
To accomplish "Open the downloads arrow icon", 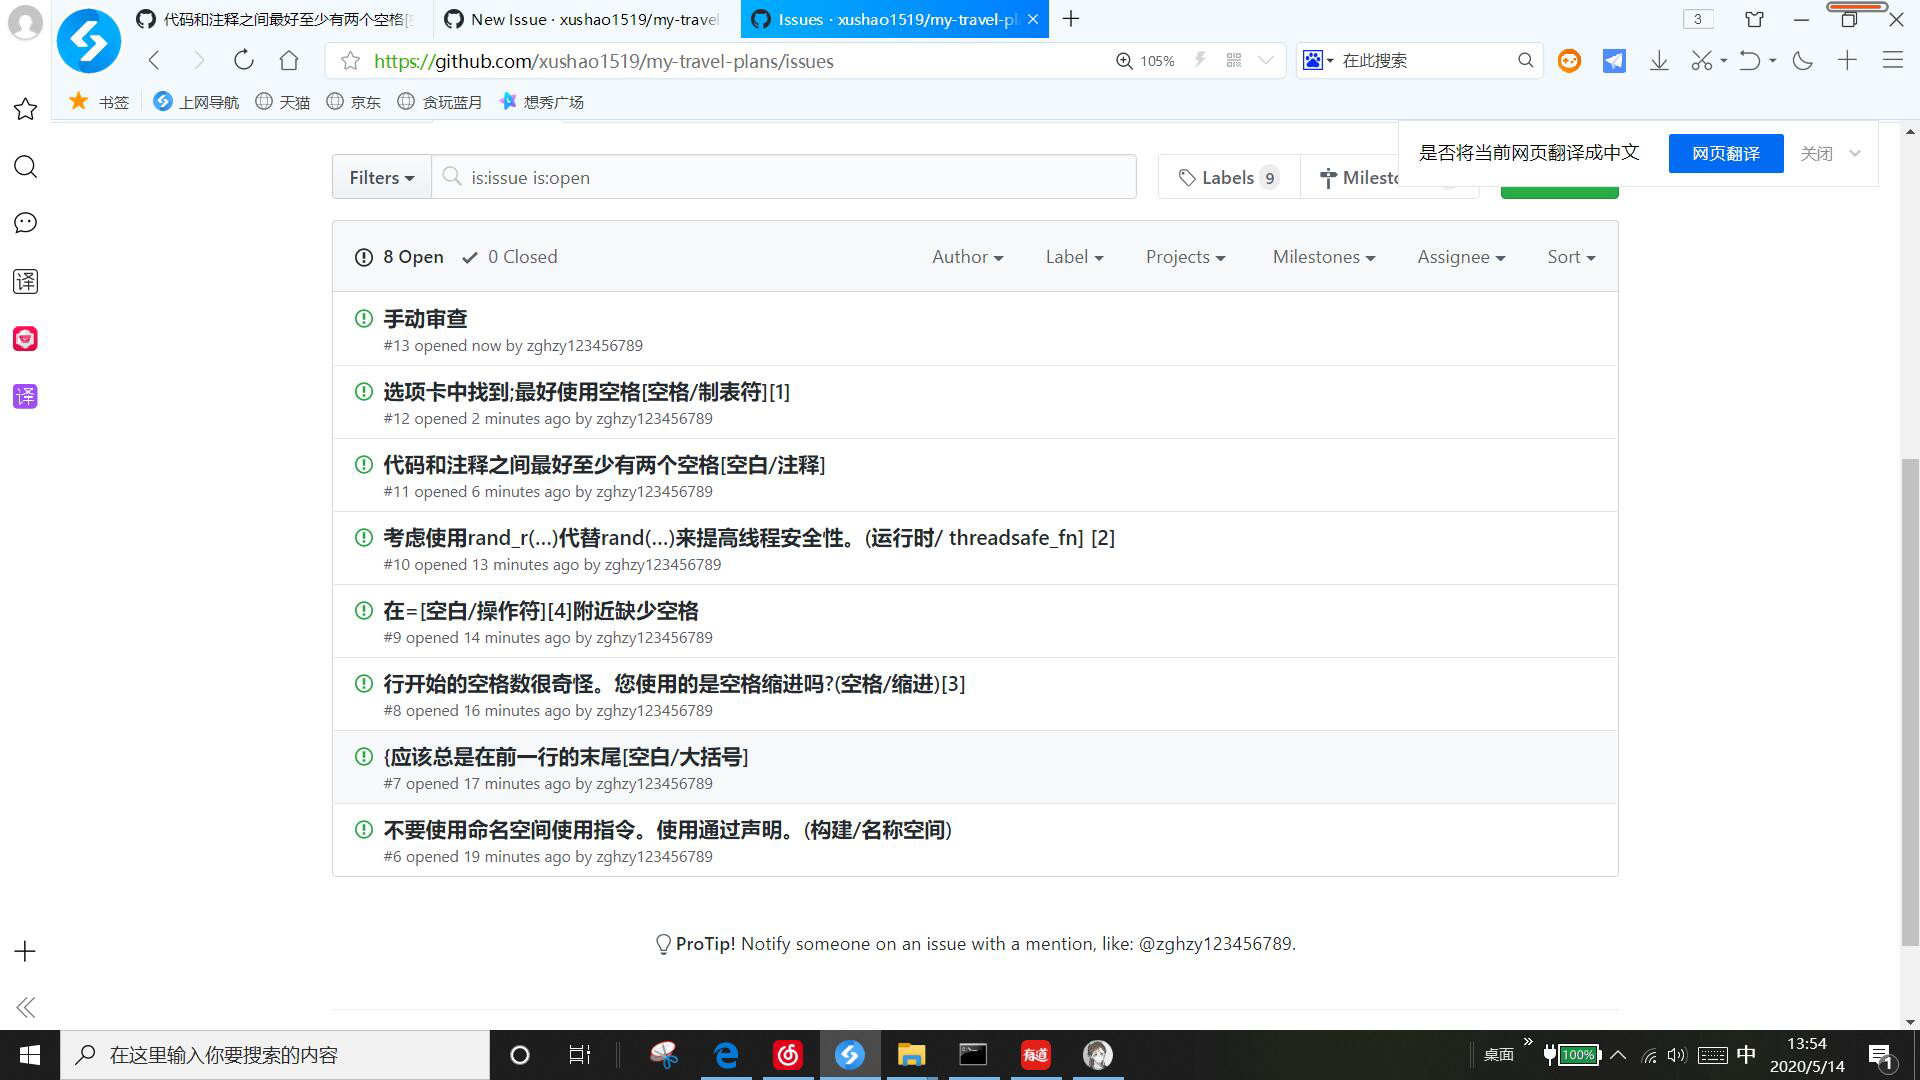I will (1659, 61).
